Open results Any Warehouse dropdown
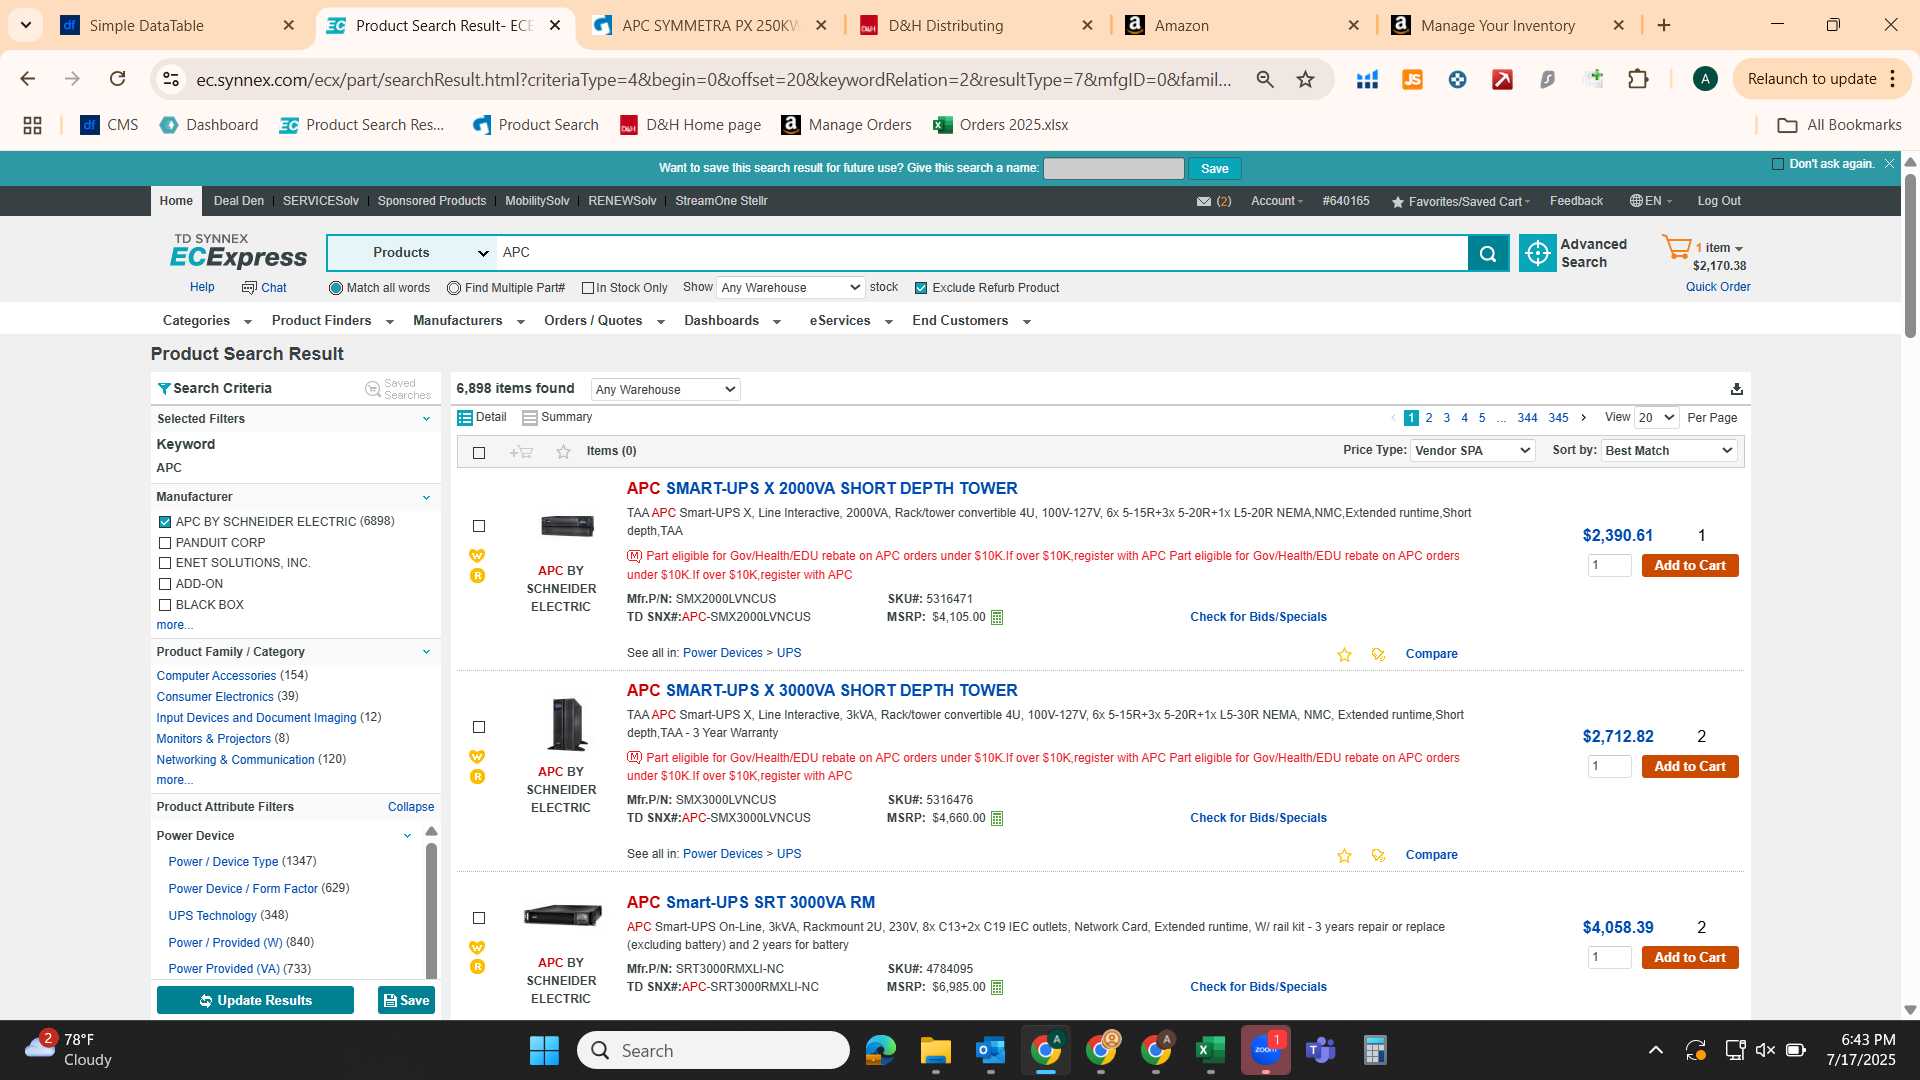Image resolution: width=1920 pixels, height=1080 pixels. (665, 389)
